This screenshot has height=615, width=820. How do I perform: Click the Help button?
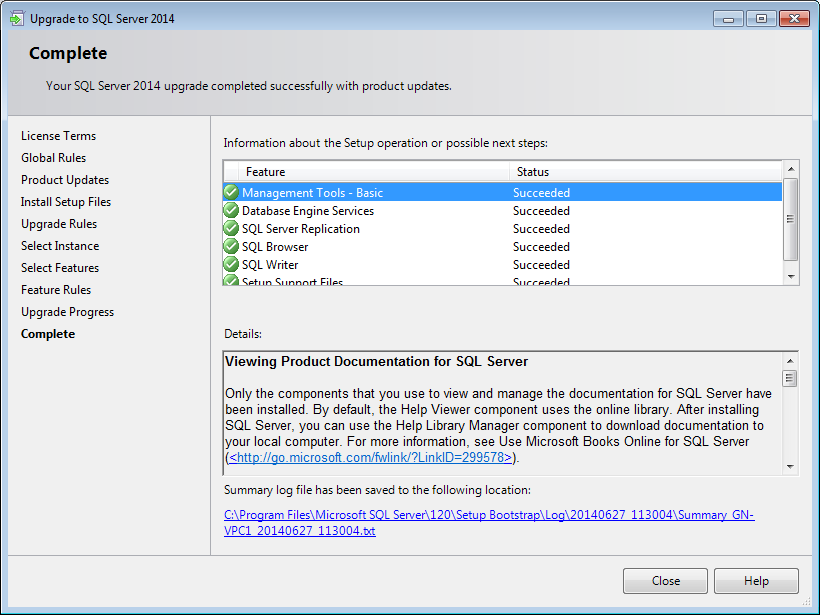[756, 581]
